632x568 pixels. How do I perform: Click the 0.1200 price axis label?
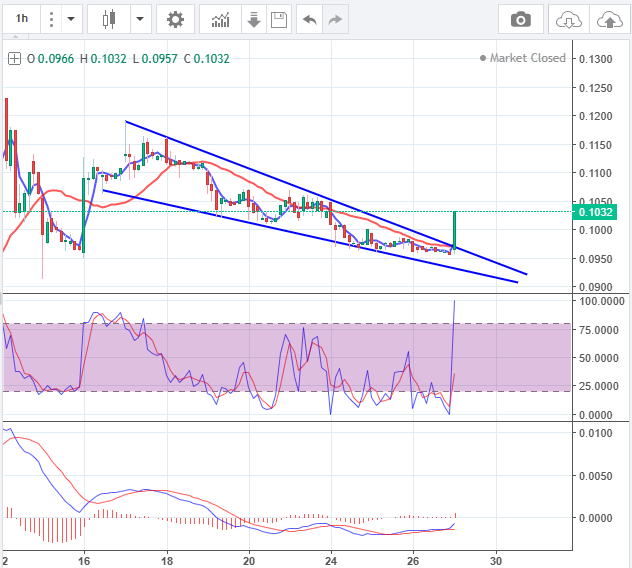pyautogui.click(x=595, y=116)
